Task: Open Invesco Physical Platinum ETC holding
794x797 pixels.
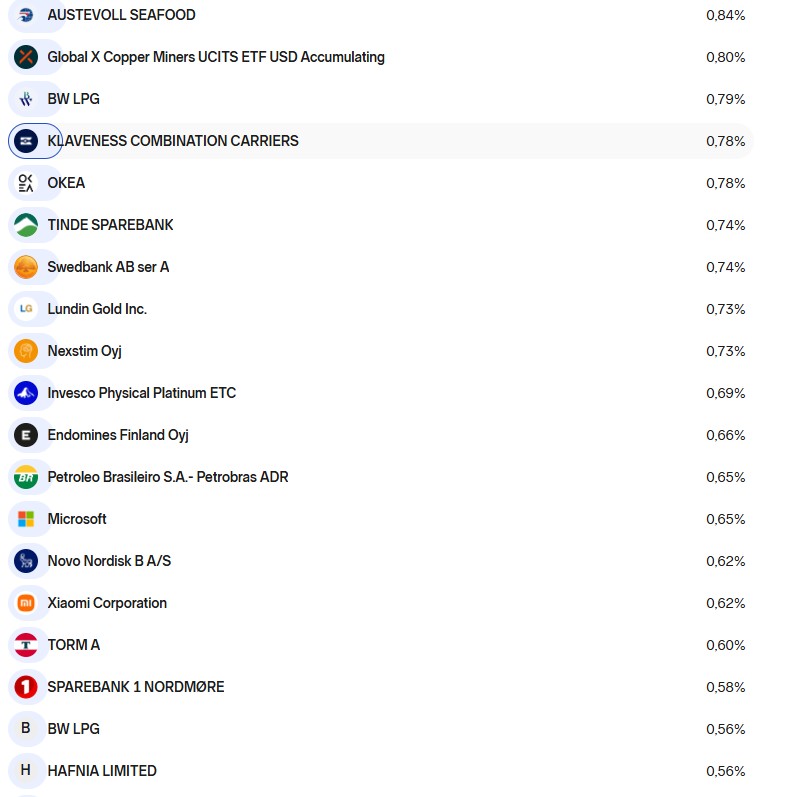Action: click(141, 393)
